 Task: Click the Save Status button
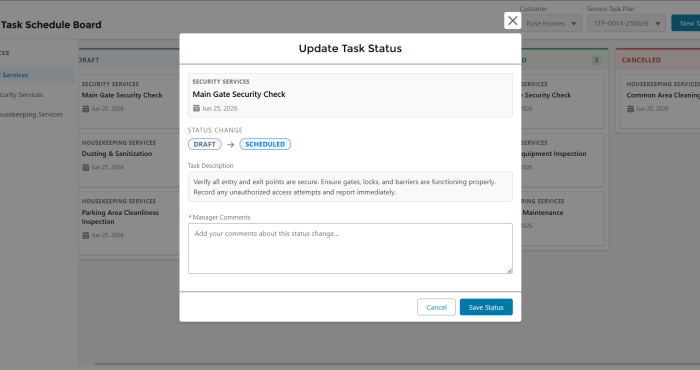tap(486, 307)
